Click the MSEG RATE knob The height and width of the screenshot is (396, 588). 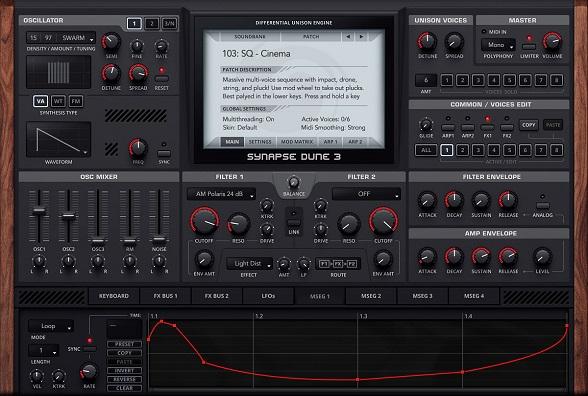(x=89, y=372)
